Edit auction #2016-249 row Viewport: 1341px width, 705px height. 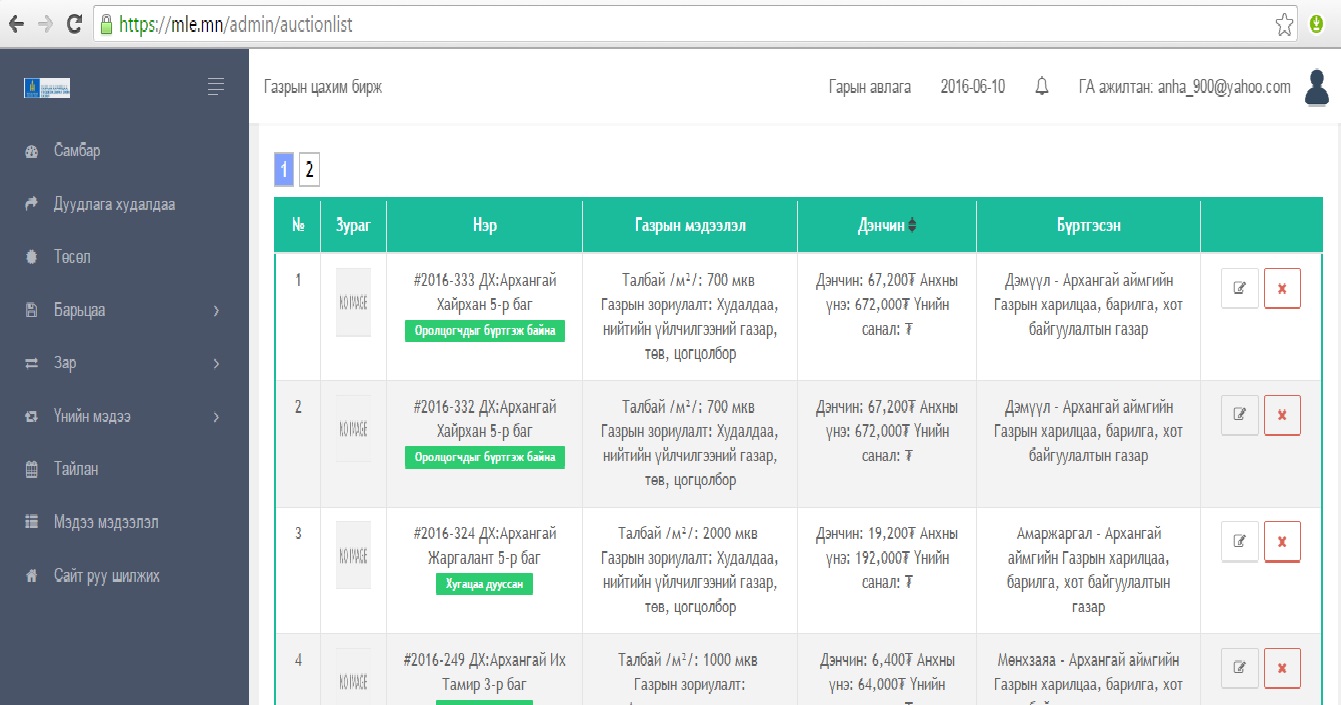(x=1240, y=668)
